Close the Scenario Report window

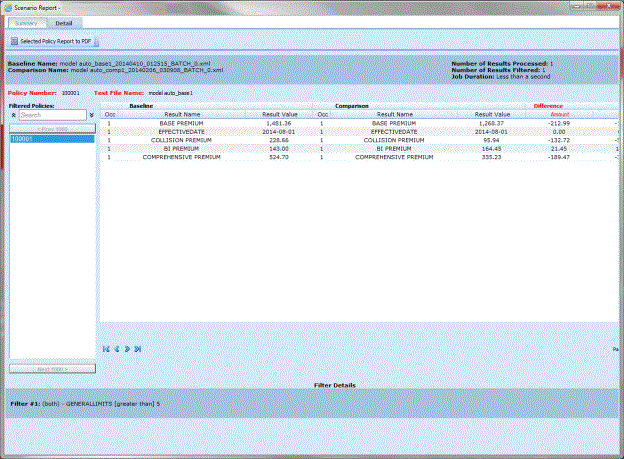coord(608,6)
